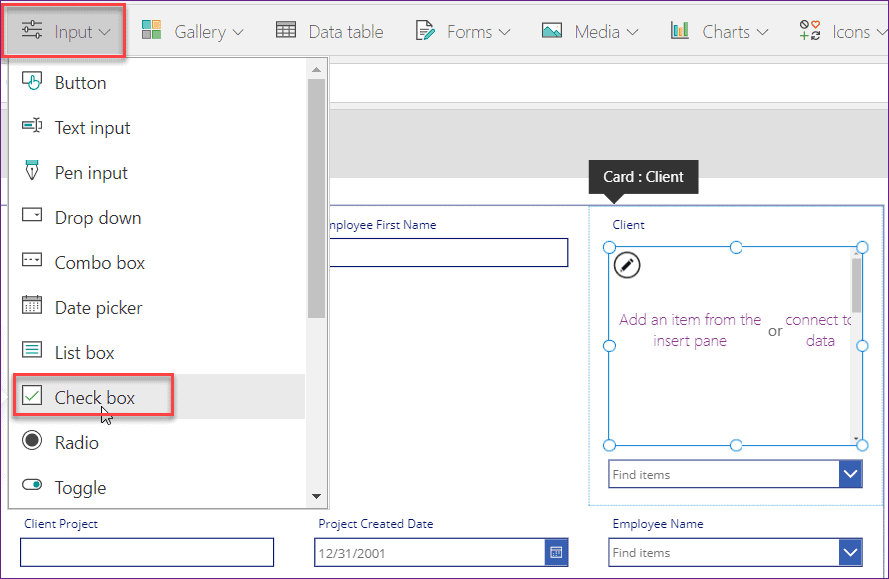This screenshot has height=579, width=889.
Task: Expand the Find items dropdown on Client card
Action: [851, 473]
